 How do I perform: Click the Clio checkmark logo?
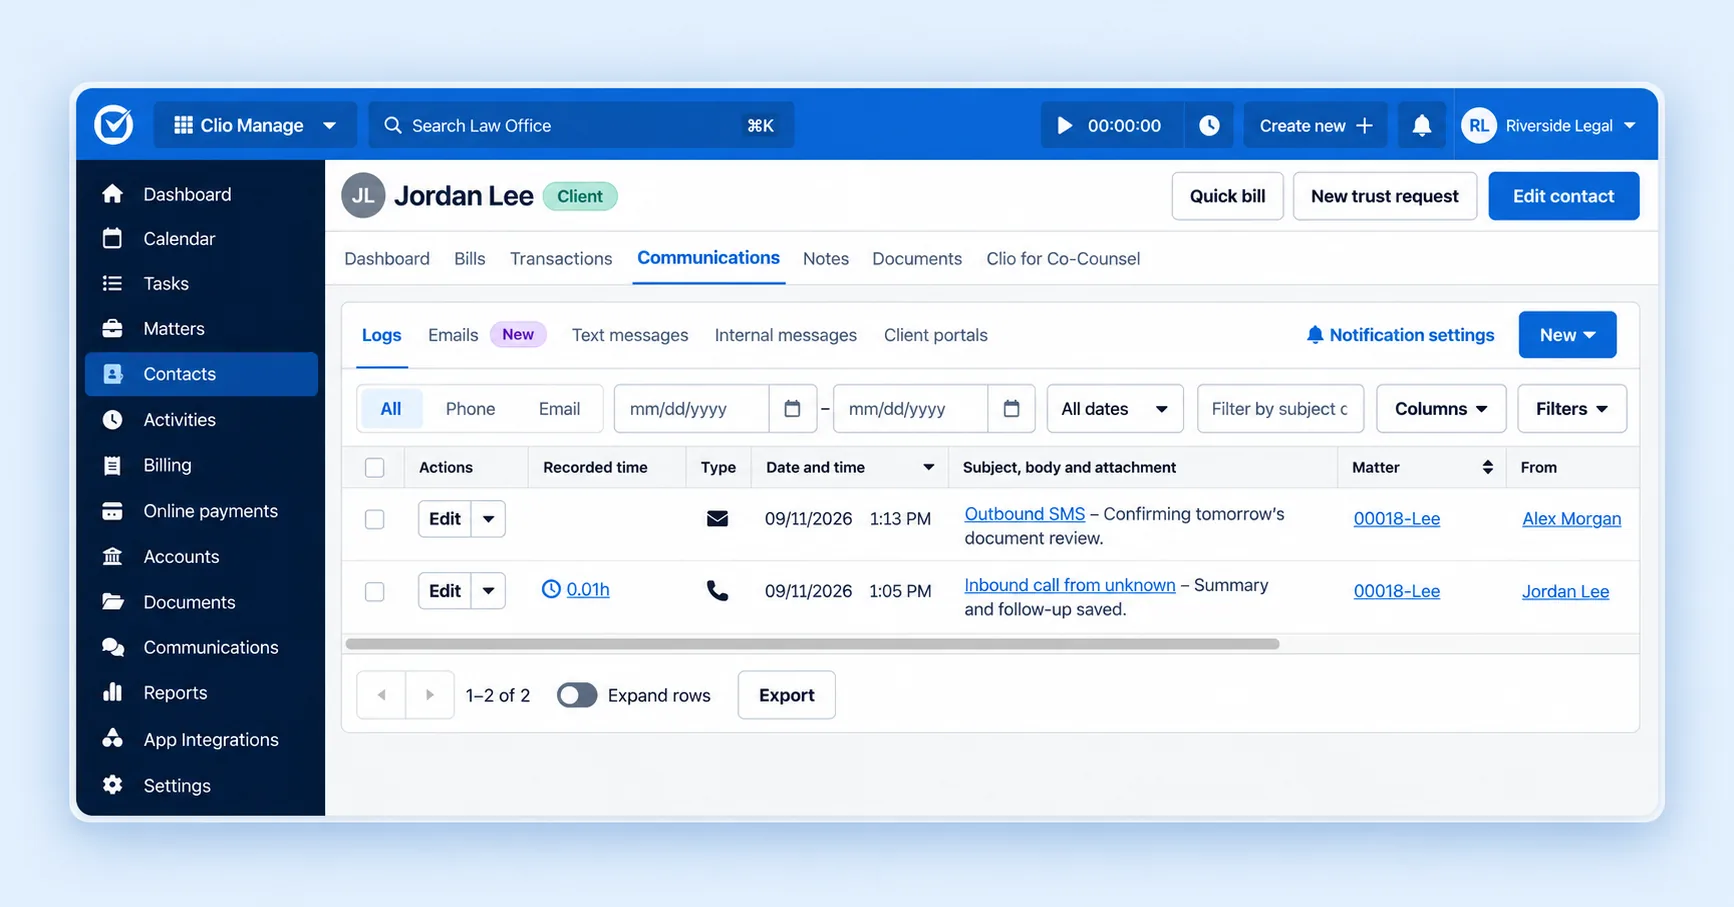(x=114, y=125)
